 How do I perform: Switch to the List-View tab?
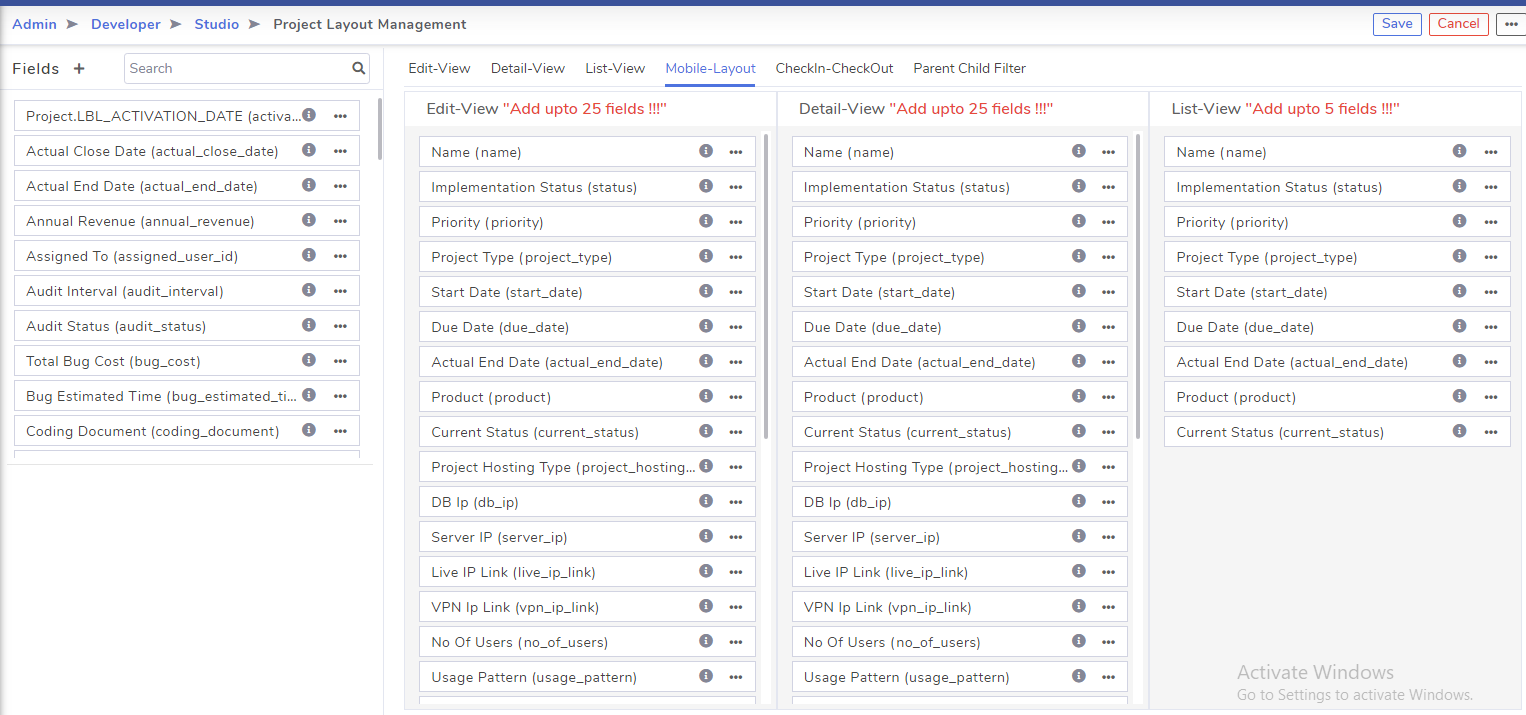(x=615, y=68)
